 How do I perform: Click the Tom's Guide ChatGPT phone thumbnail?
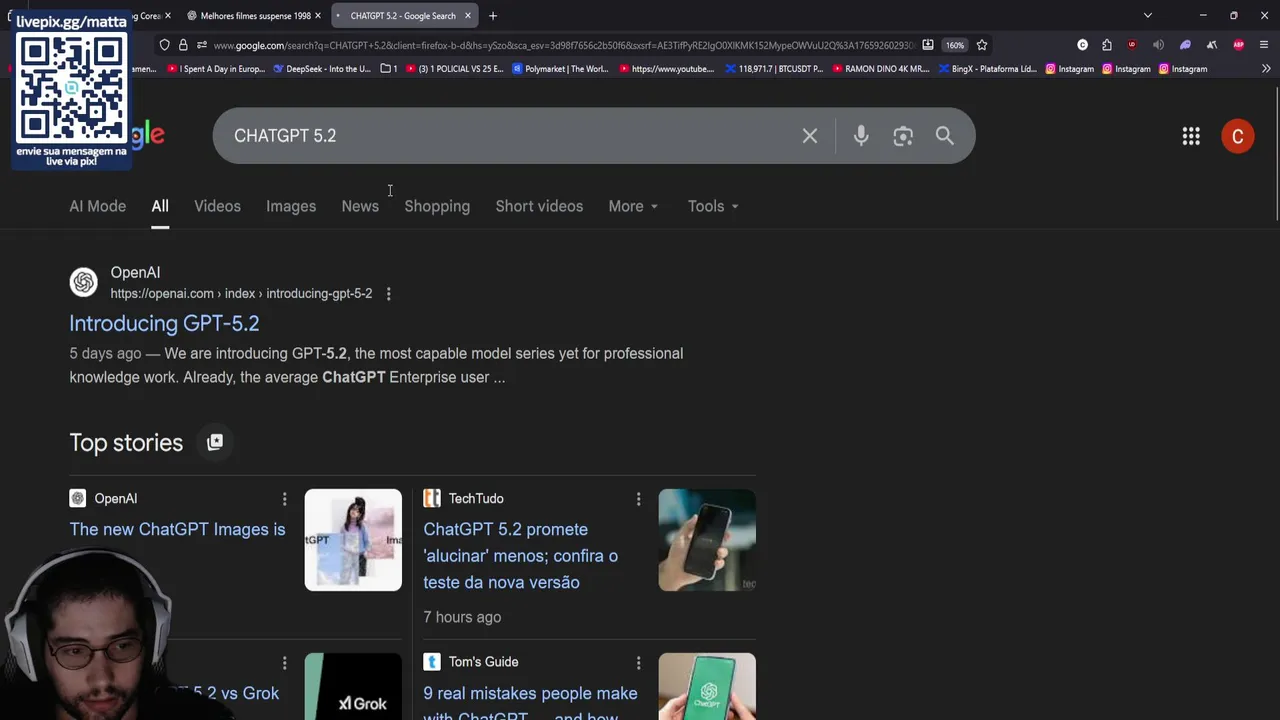pyautogui.click(x=707, y=686)
